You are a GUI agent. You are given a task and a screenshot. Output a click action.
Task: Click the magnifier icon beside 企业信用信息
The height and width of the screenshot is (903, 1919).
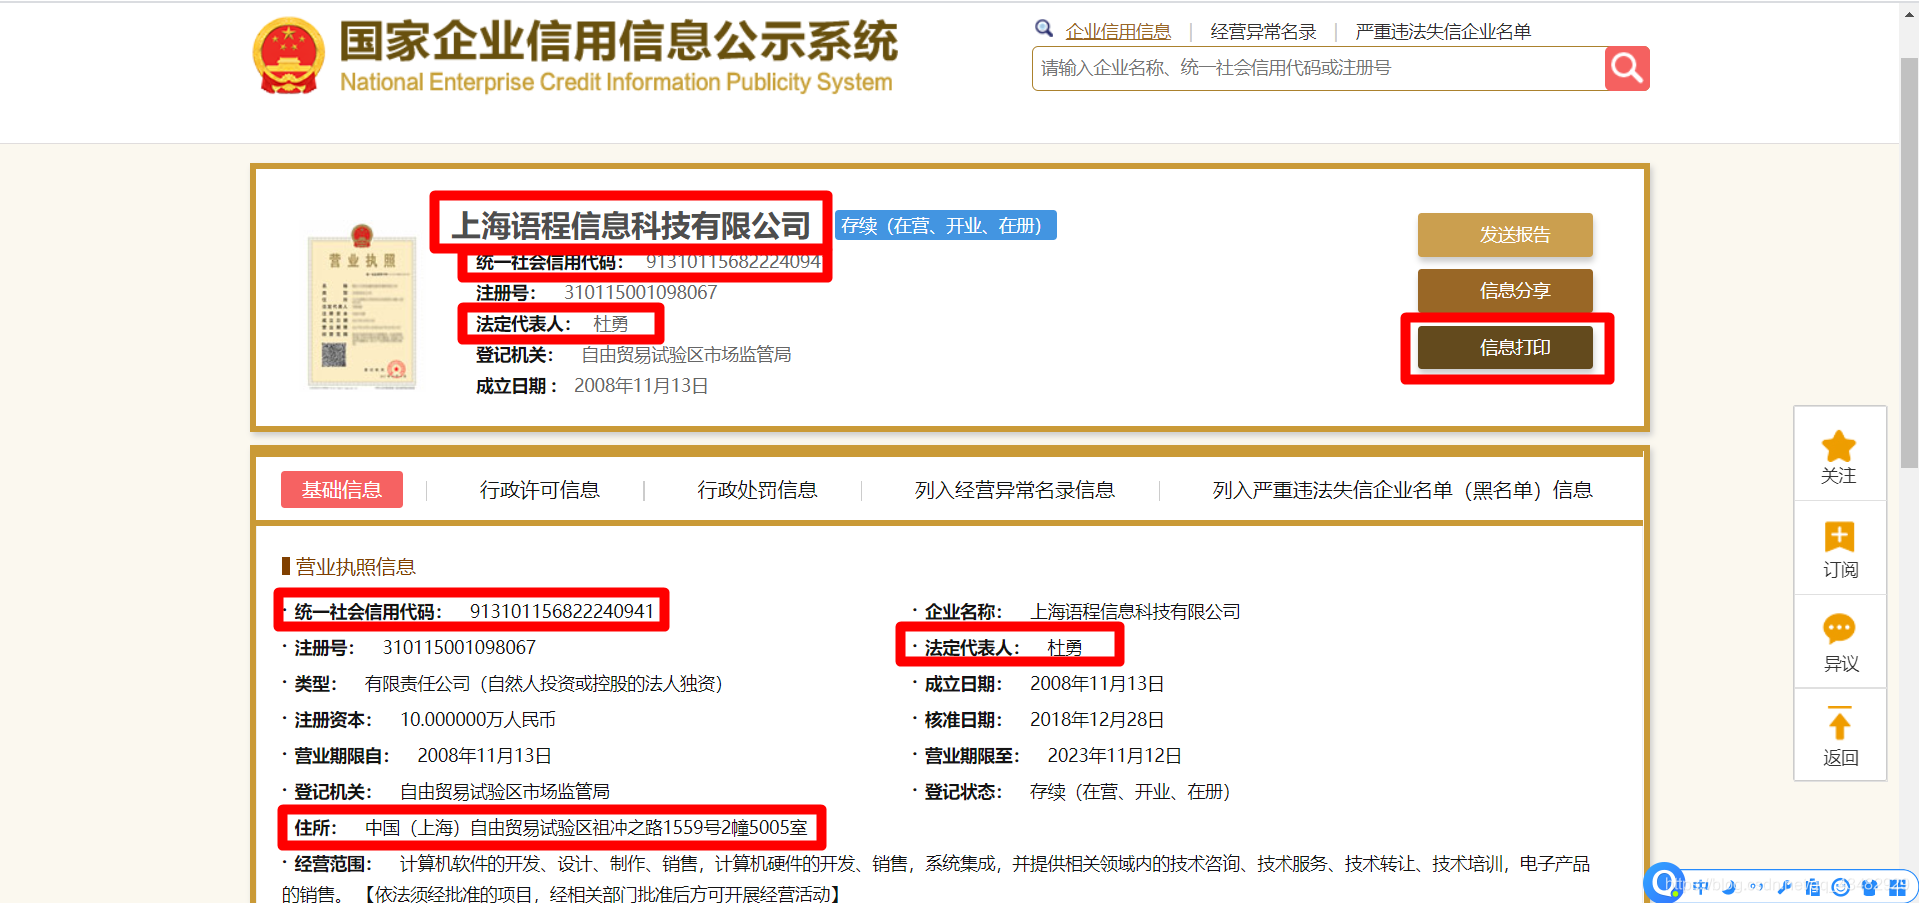[x=1044, y=29]
